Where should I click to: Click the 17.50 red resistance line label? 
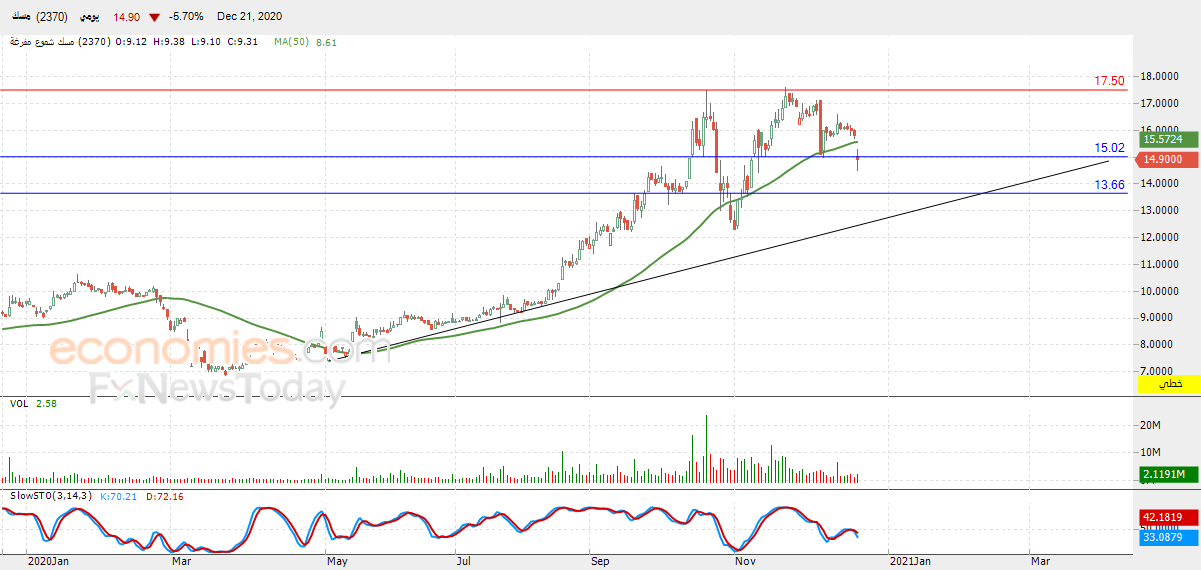tap(1109, 81)
